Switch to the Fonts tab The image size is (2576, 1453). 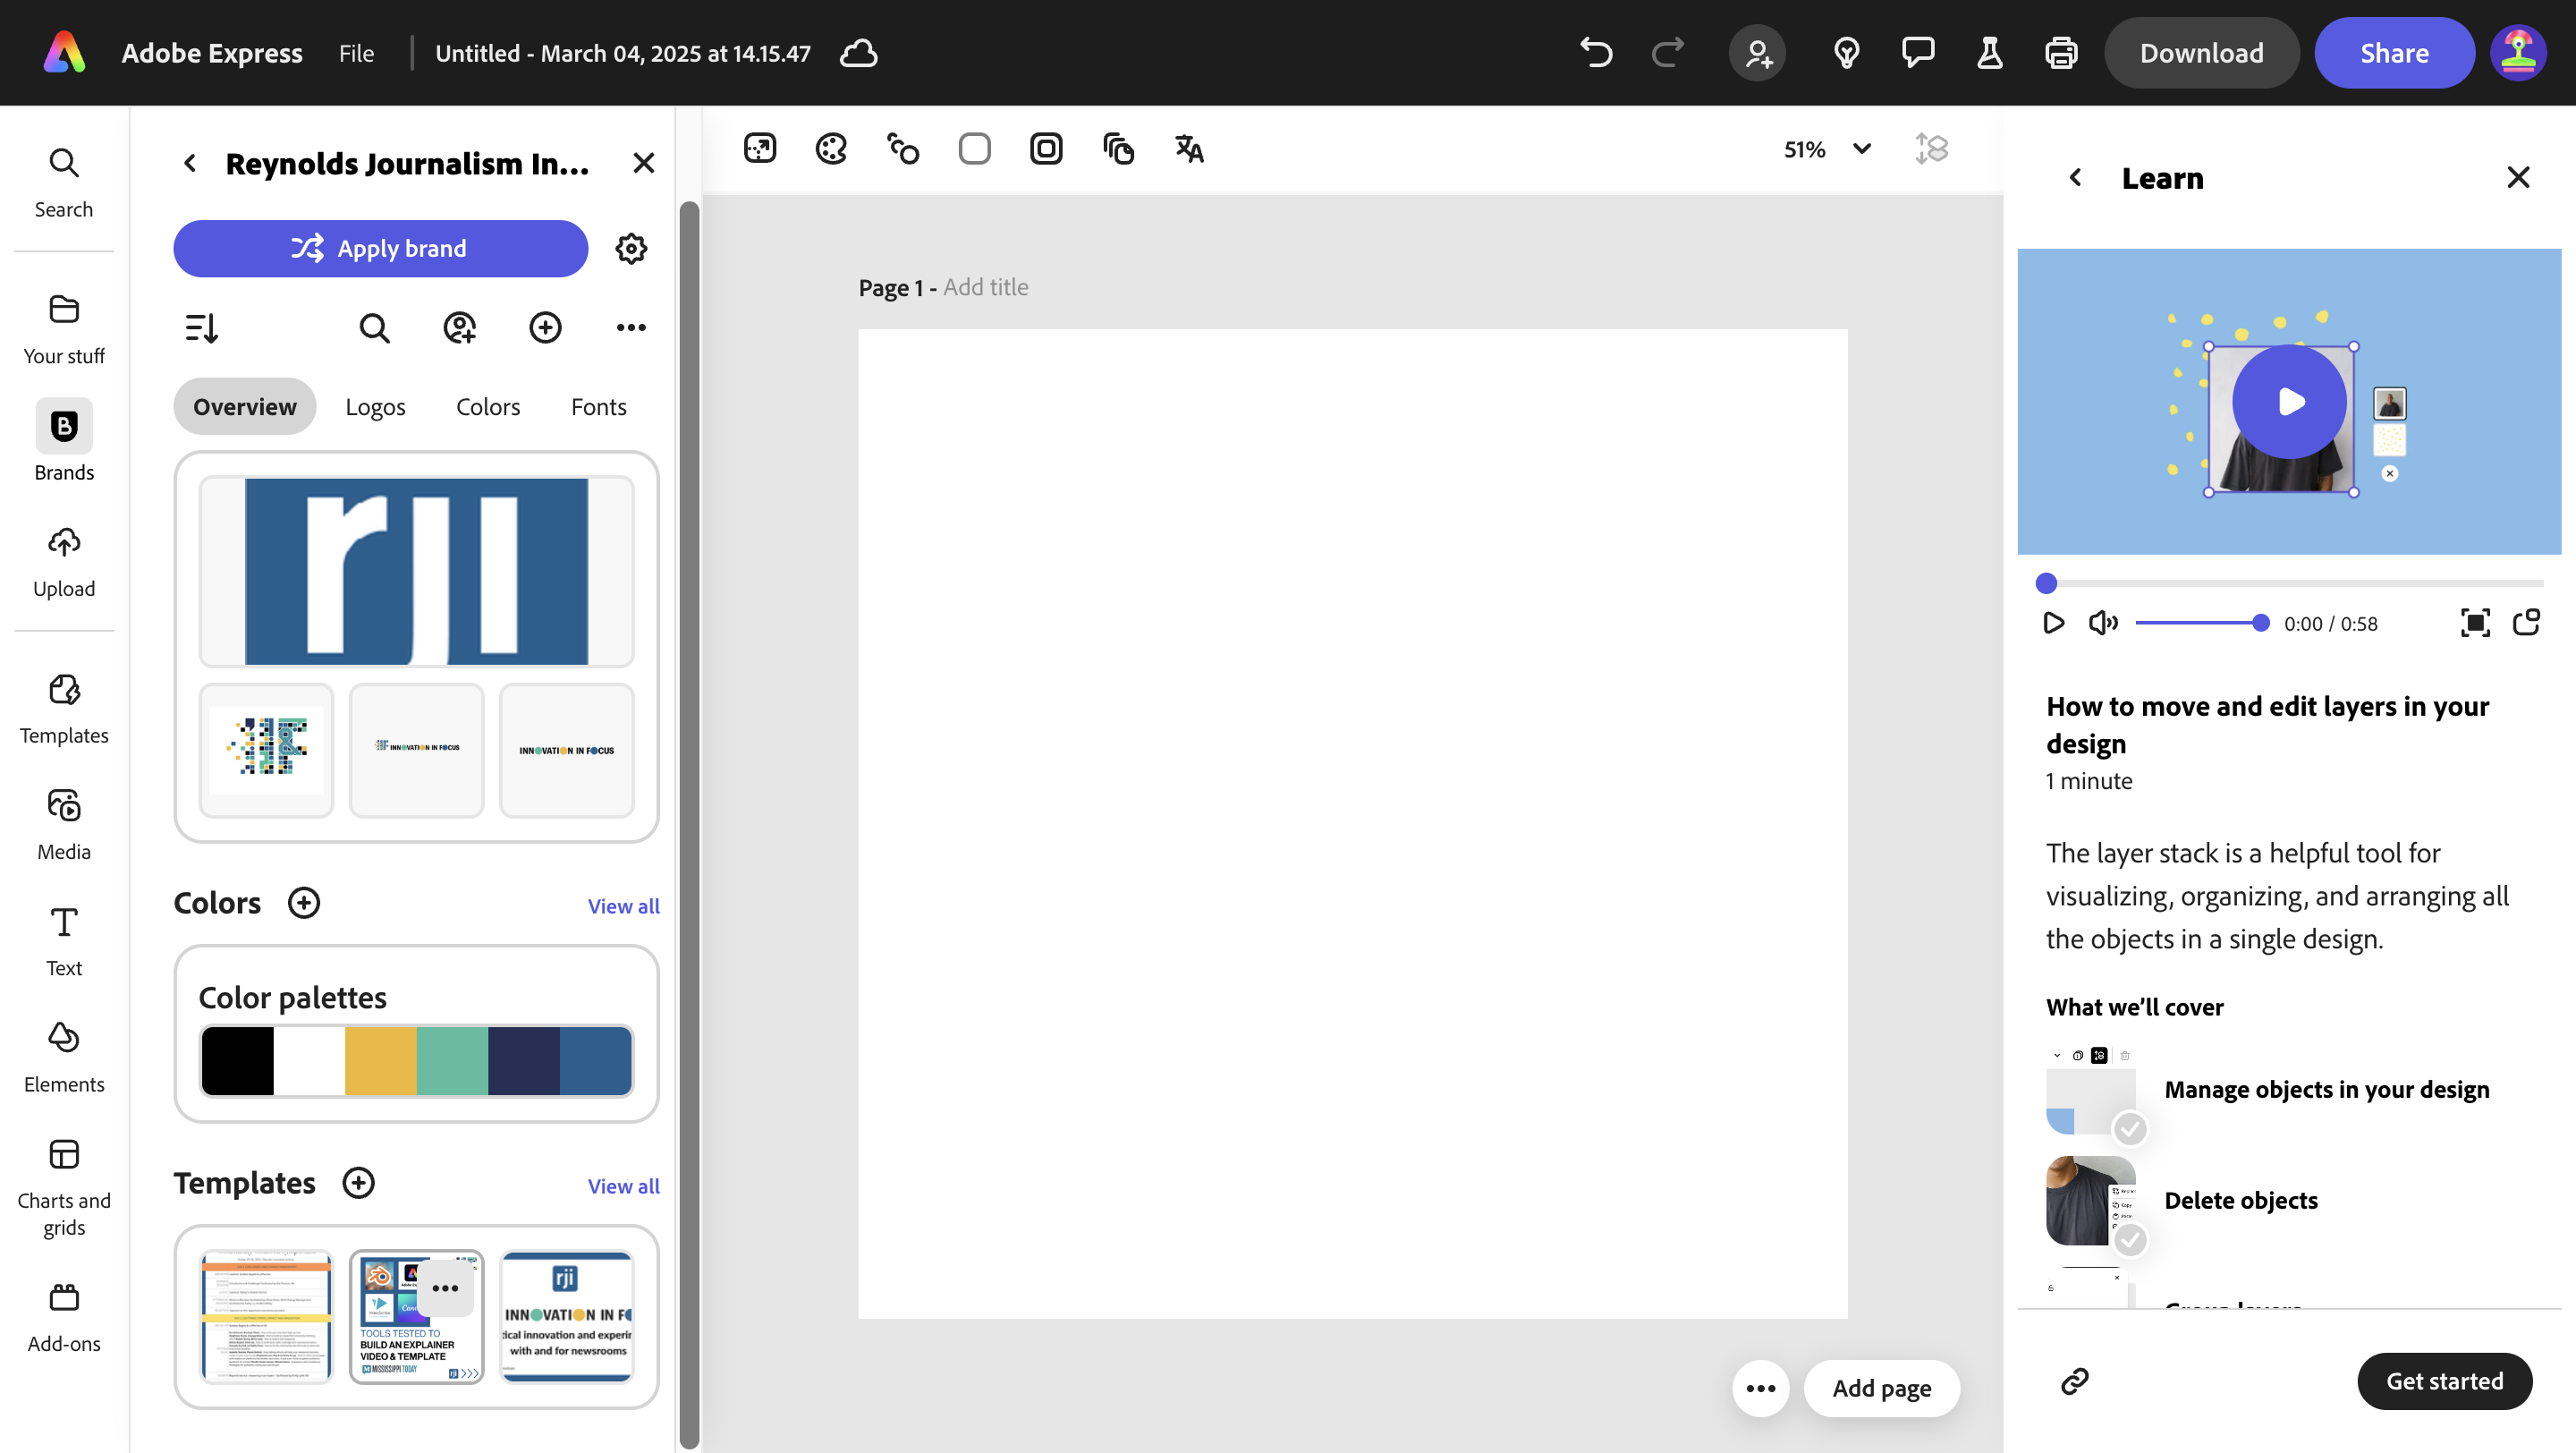click(598, 406)
